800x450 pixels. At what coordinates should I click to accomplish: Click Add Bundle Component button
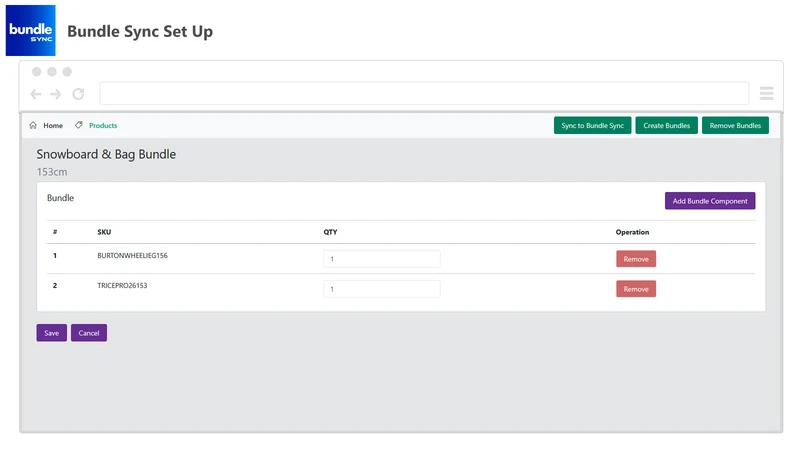(x=710, y=201)
